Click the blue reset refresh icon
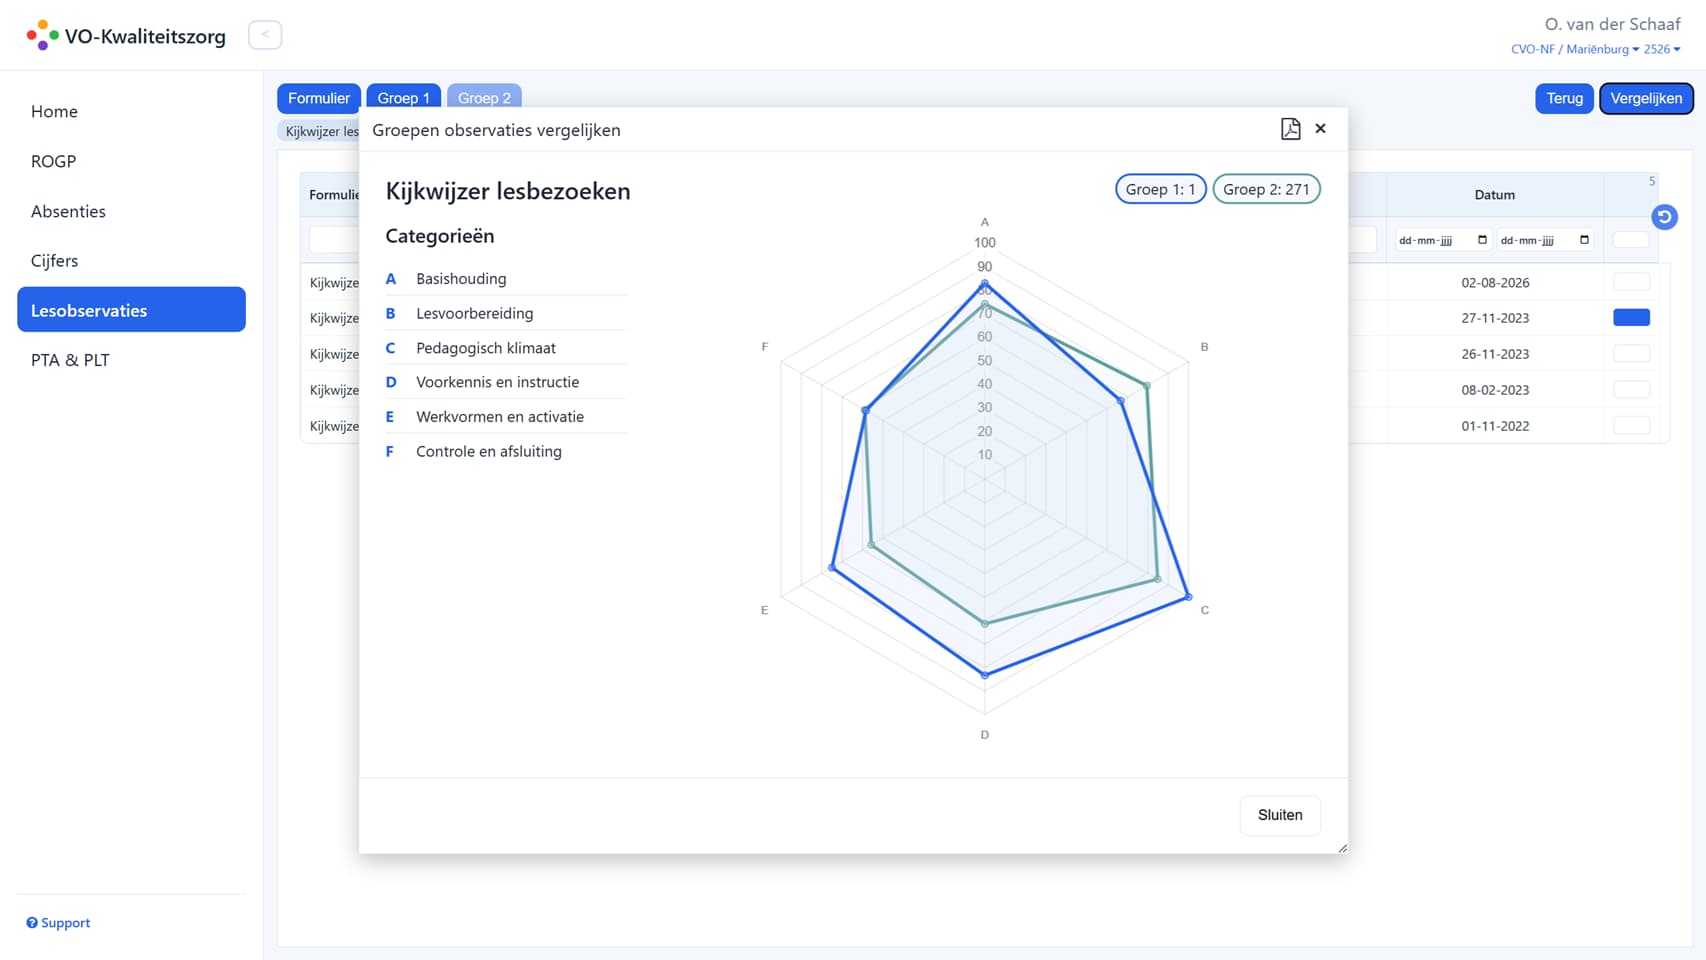This screenshot has height=960, width=1706. click(1664, 217)
